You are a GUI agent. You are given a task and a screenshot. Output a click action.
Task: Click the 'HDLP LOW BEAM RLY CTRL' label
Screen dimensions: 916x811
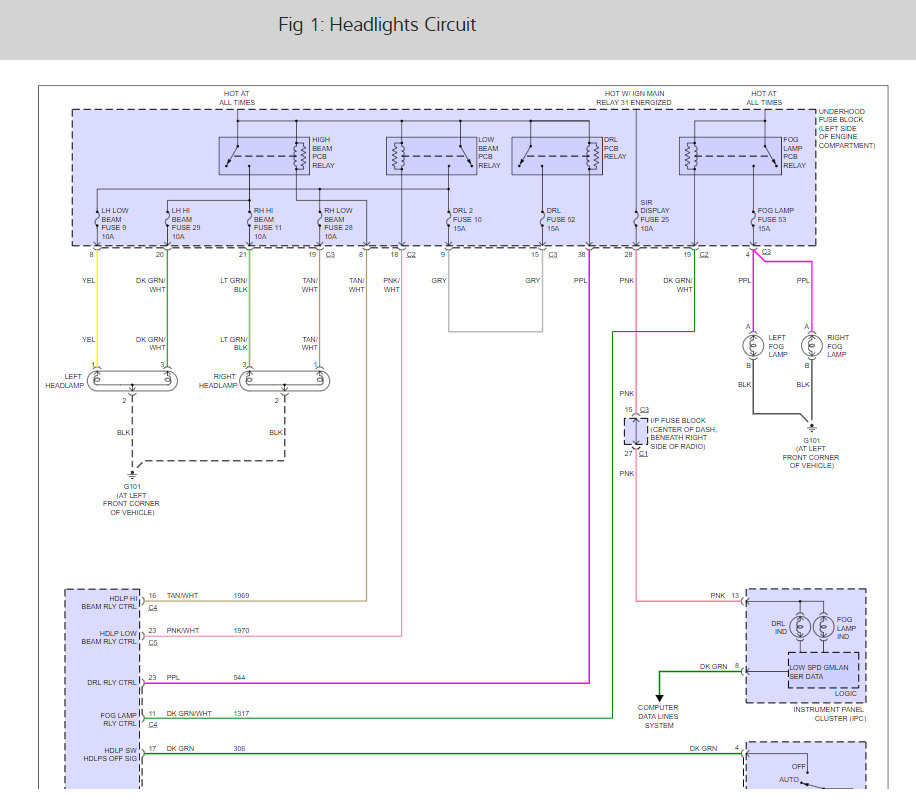109,637
